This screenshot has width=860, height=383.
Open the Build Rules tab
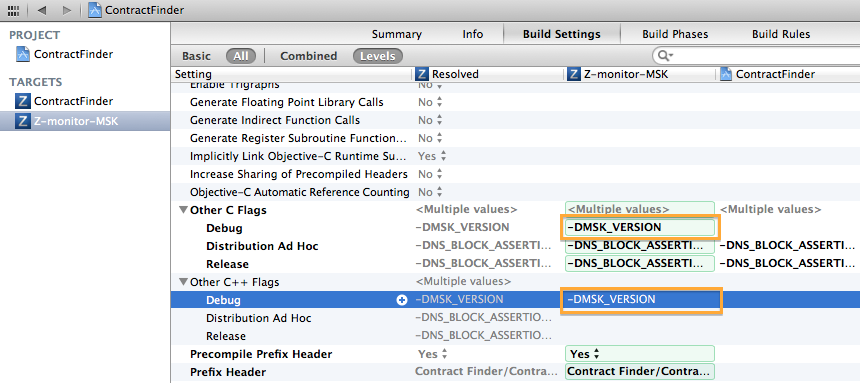pyautogui.click(x=781, y=34)
